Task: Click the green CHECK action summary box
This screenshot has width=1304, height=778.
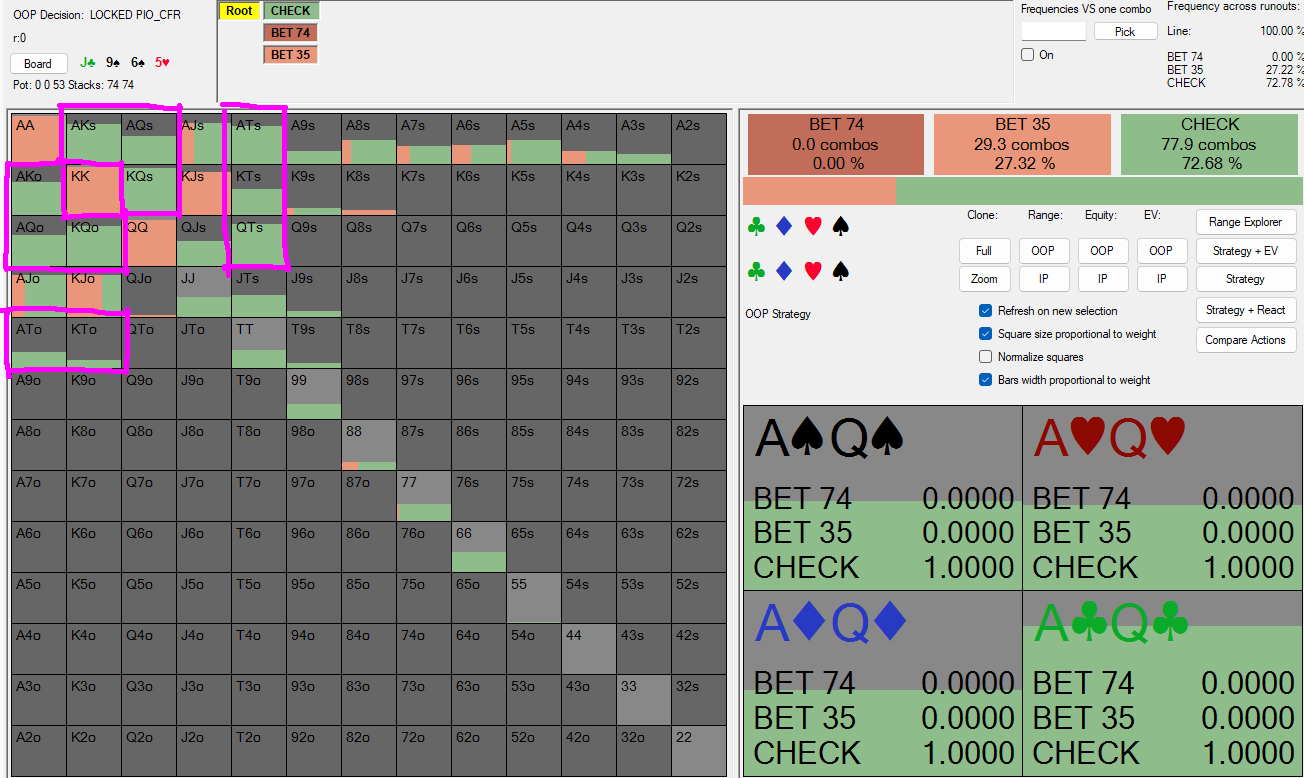Action: pyautogui.click(x=1209, y=144)
